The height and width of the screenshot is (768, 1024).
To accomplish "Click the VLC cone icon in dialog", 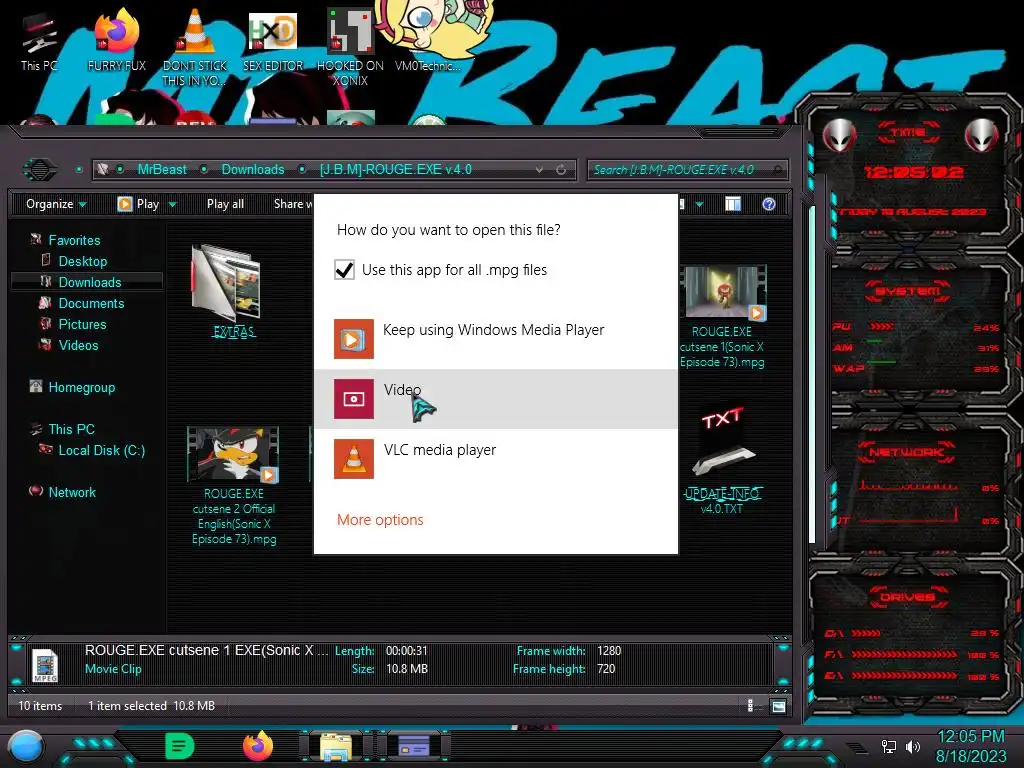I will point(353,459).
